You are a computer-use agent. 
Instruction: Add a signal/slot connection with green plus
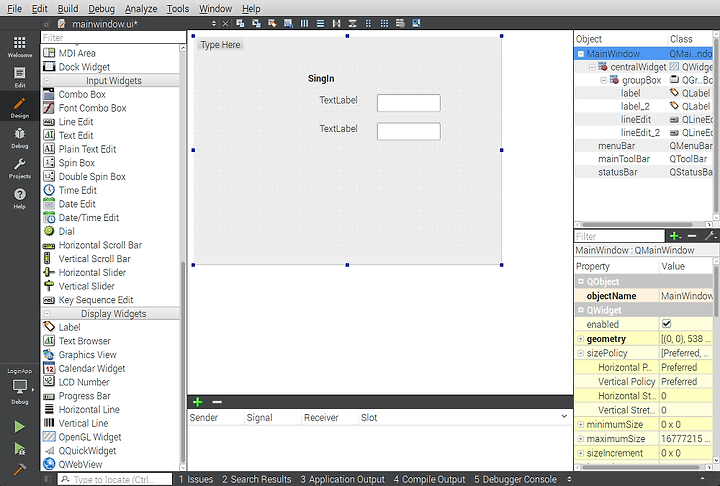pos(197,402)
